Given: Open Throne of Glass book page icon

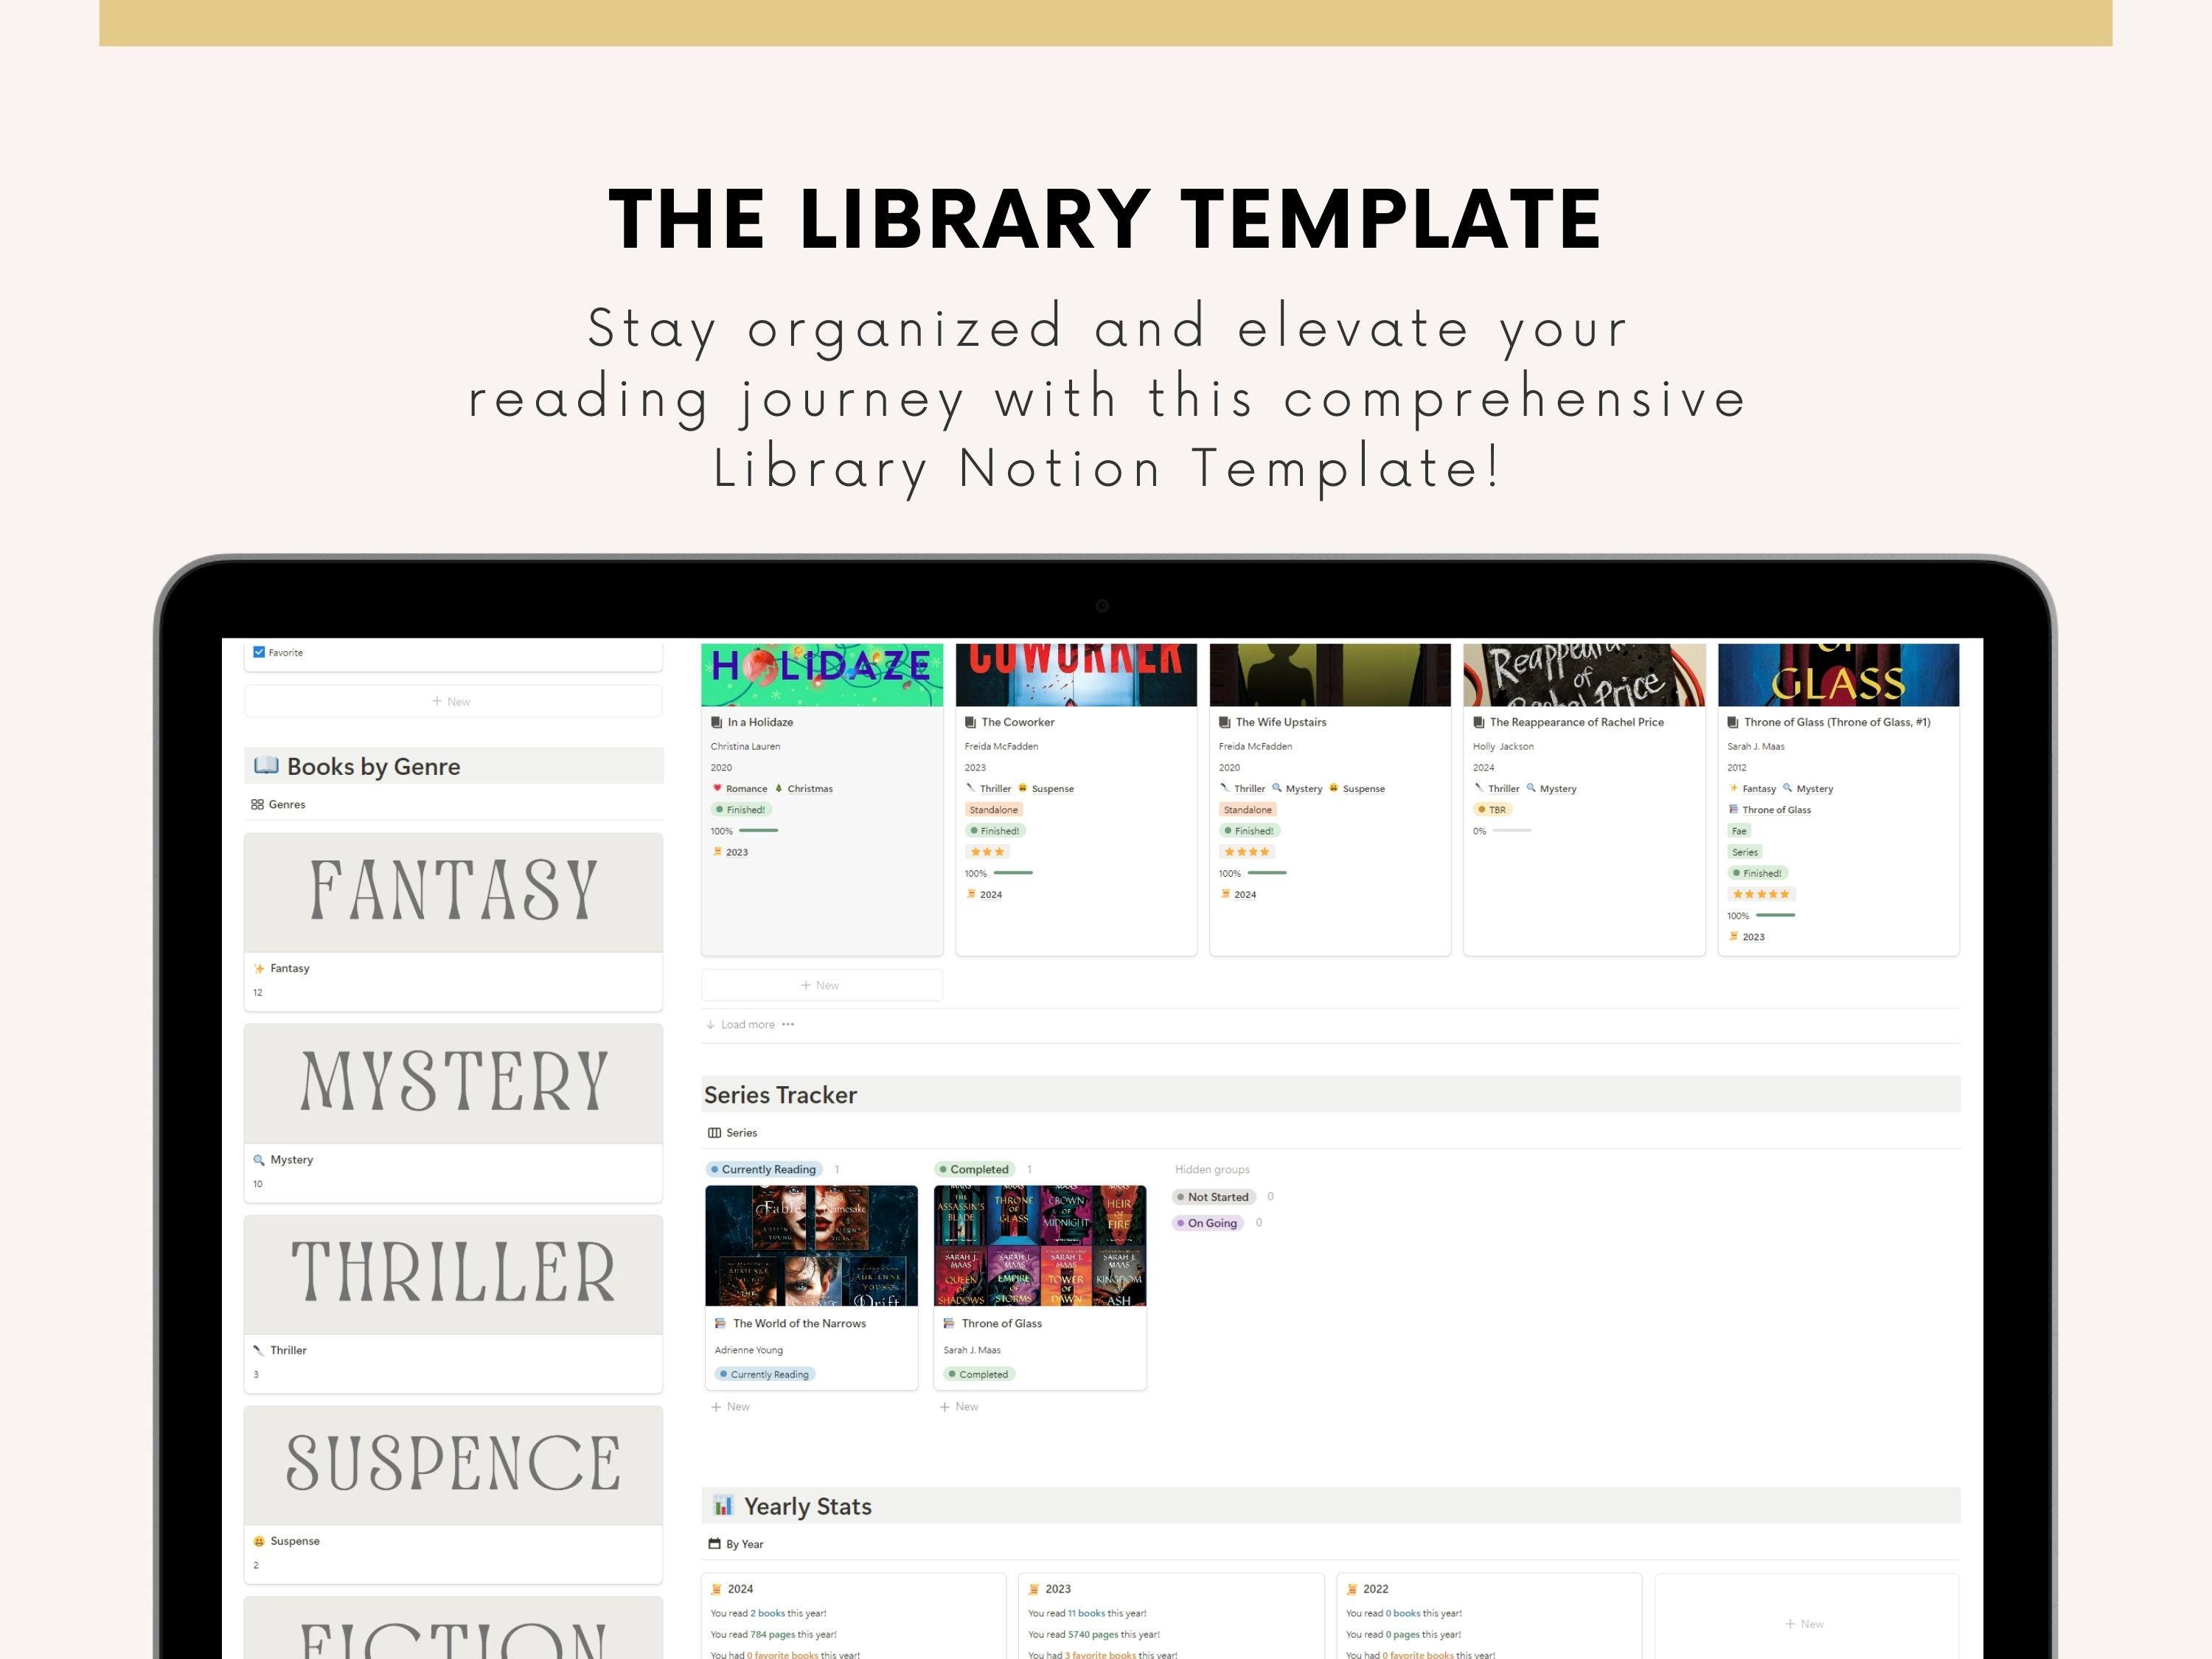Looking at the screenshot, I should pos(1733,722).
